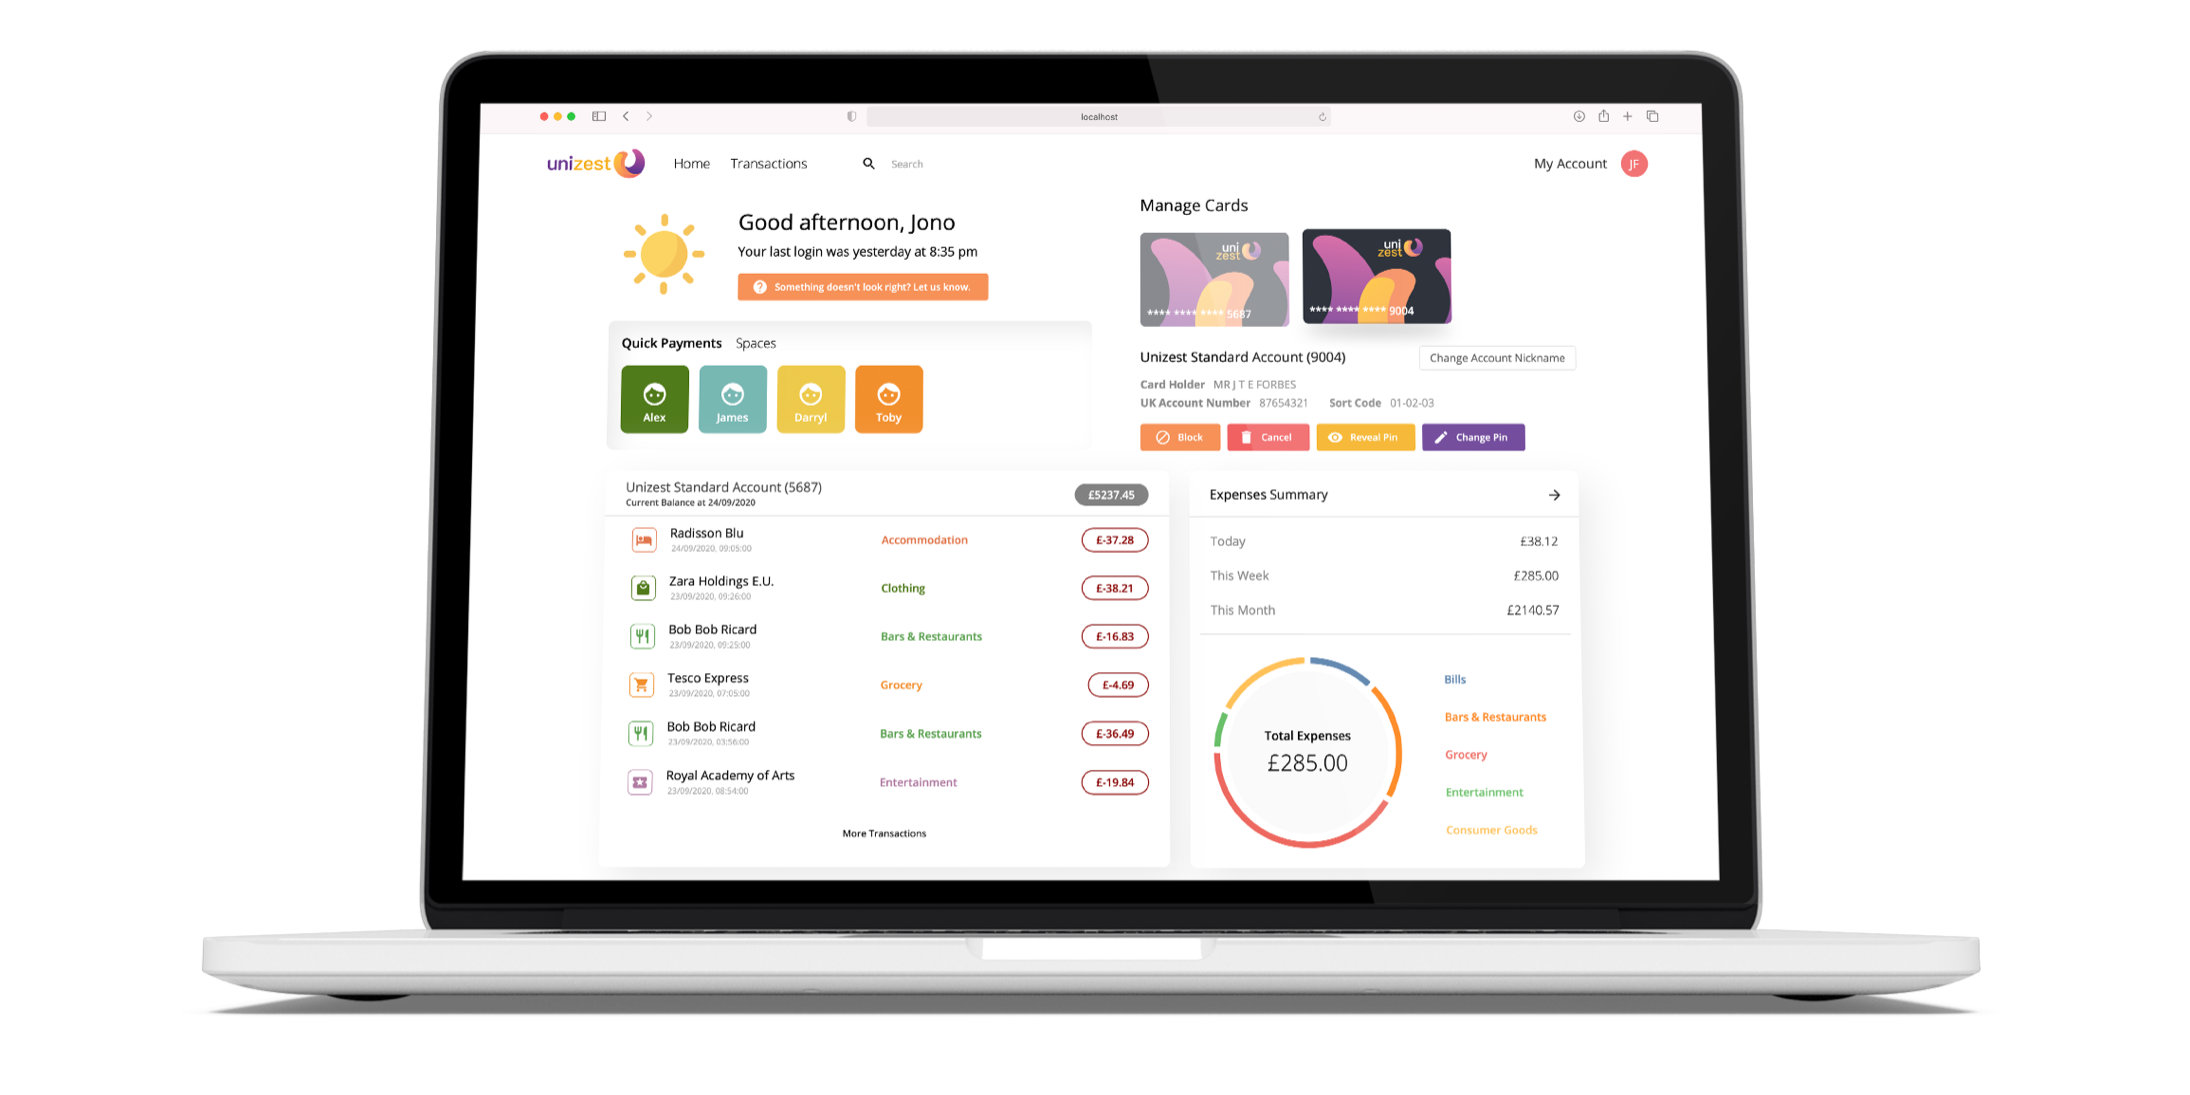The width and height of the screenshot is (2190, 1095).
Task: Expand More Transactions list
Action: (885, 832)
